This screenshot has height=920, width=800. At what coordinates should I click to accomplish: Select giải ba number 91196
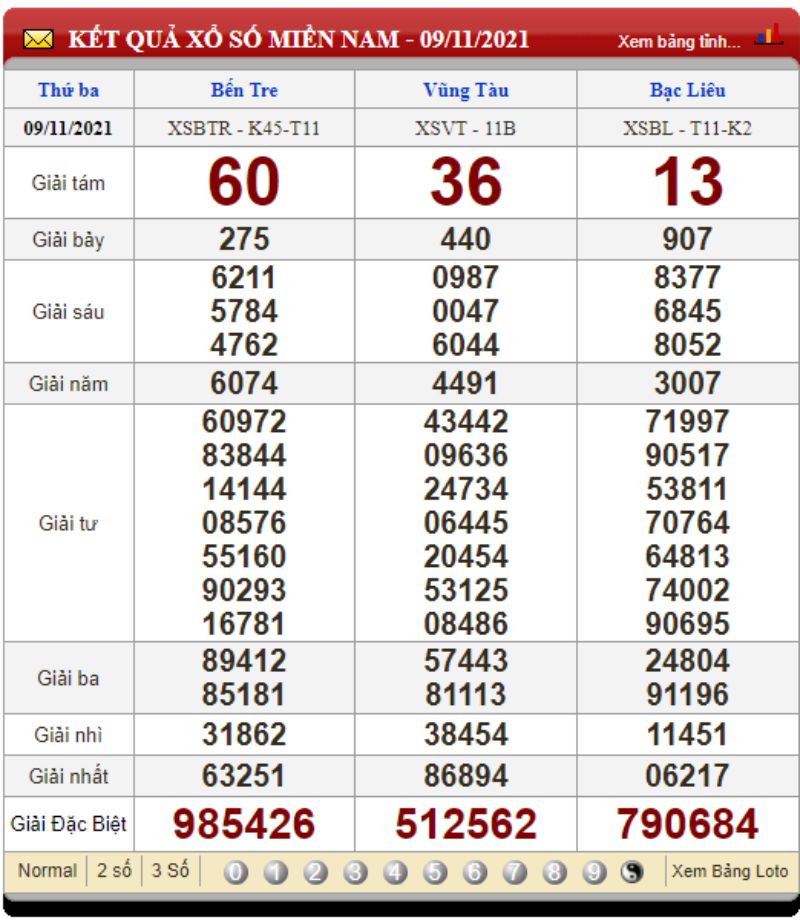(687, 694)
